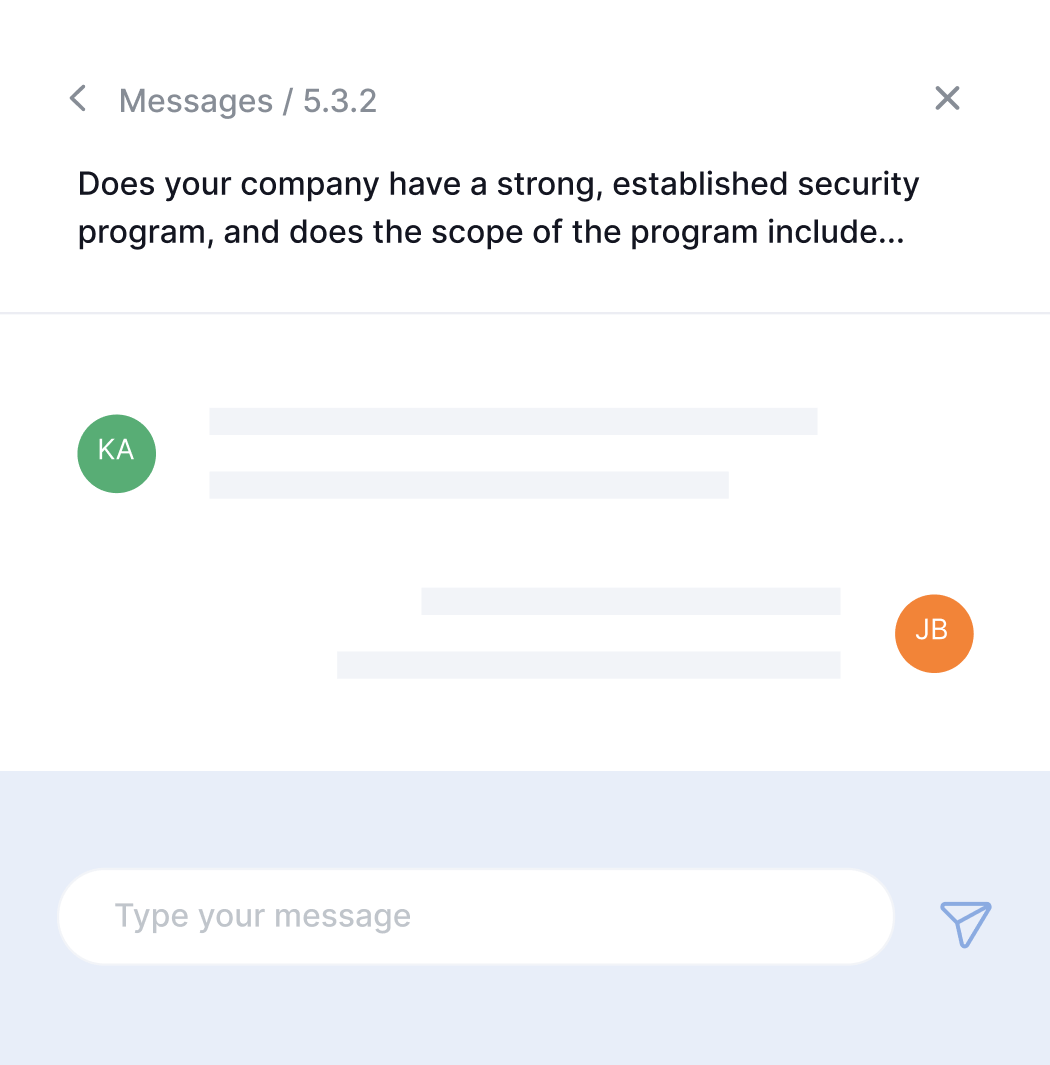The height and width of the screenshot is (1065, 1050).
Task: Open the orange JB user avatar
Action: click(934, 634)
